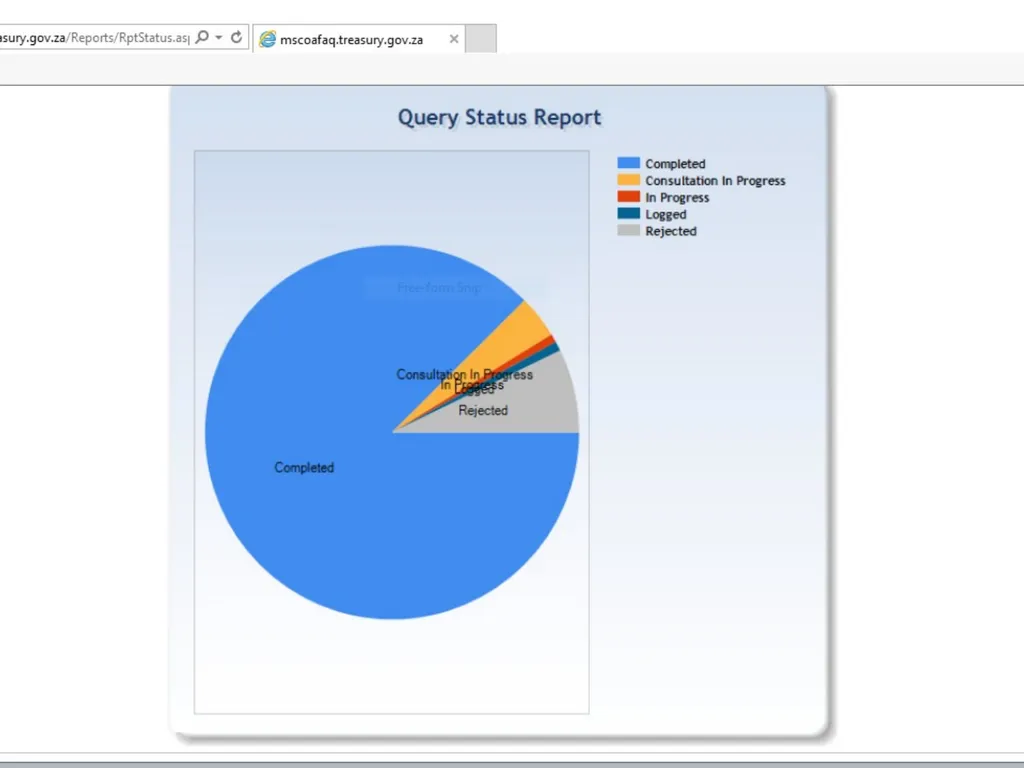Click the Consultation In Progress orange swatch
Image resolution: width=1024 pixels, height=768 pixels.
(628, 180)
